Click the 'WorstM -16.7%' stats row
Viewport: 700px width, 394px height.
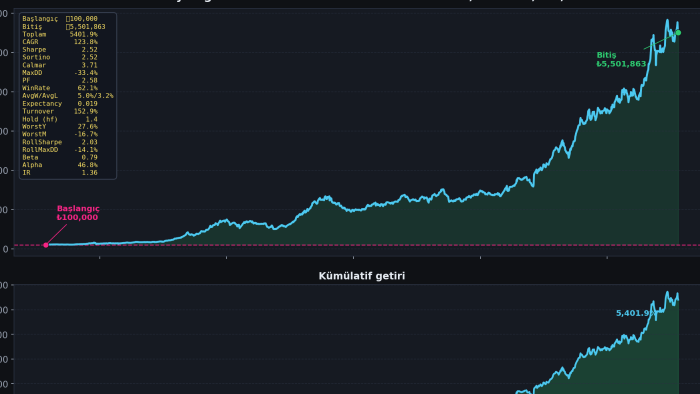point(60,134)
